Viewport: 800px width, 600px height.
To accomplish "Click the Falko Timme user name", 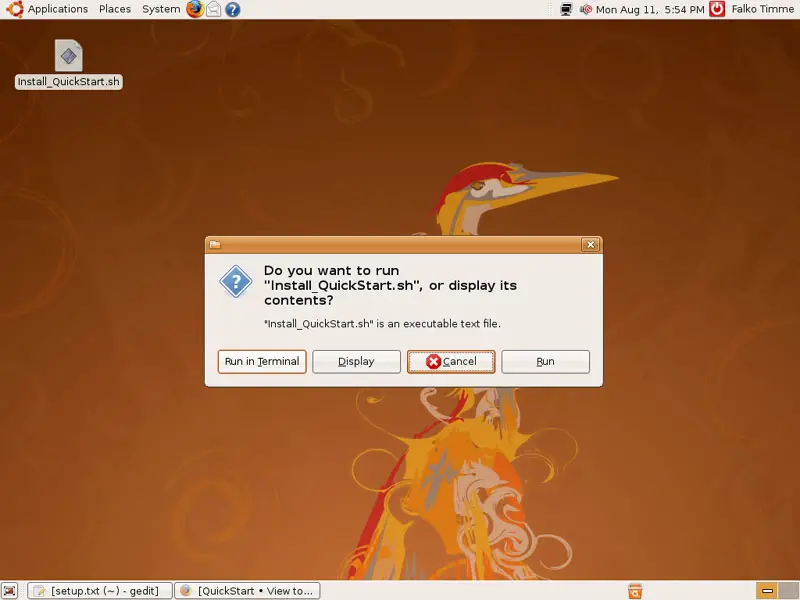I will tap(762, 9).
